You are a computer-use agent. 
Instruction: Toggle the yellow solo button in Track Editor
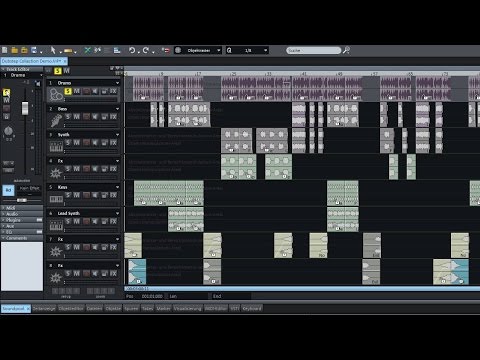(6, 92)
